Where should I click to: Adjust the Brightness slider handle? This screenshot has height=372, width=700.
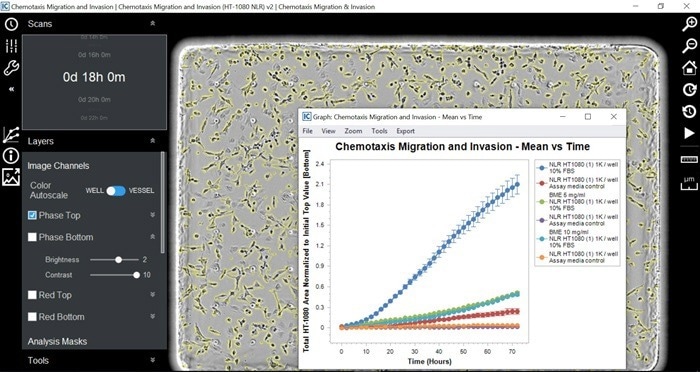coord(118,259)
